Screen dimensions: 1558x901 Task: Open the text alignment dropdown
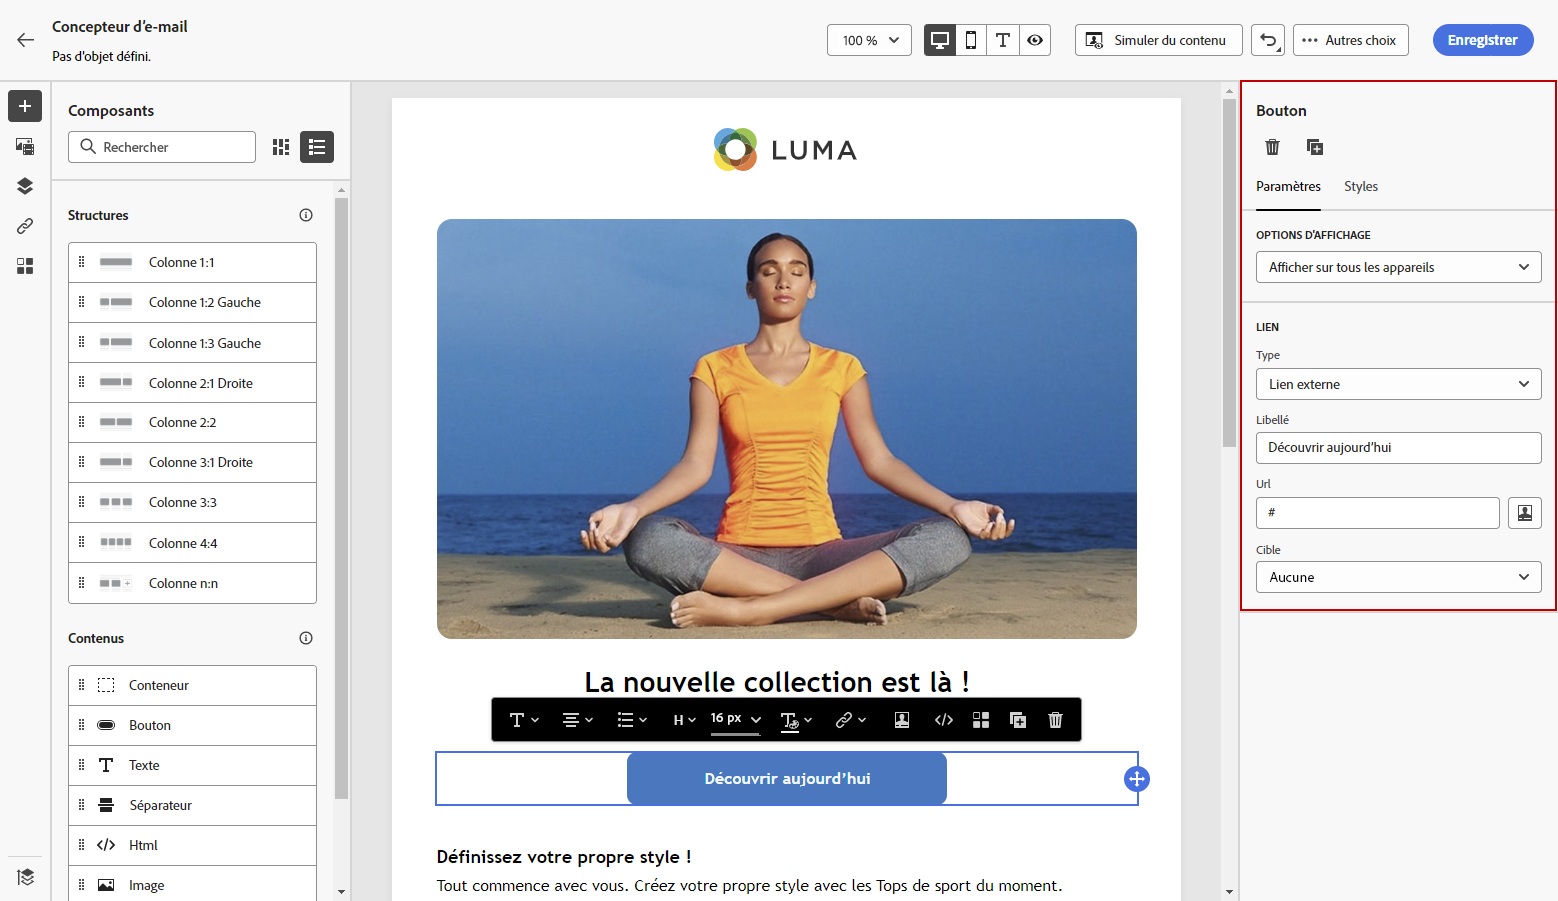(x=578, y=720)
